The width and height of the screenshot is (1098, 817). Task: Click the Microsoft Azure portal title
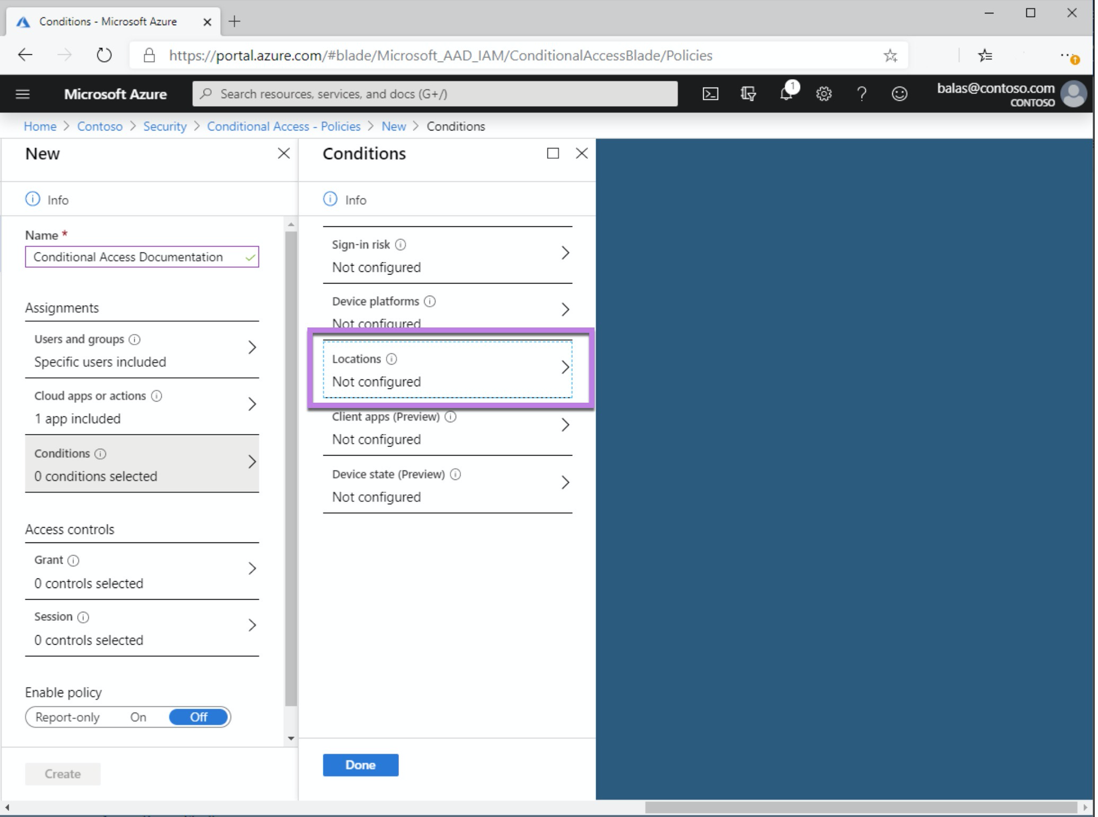(116, 94)
